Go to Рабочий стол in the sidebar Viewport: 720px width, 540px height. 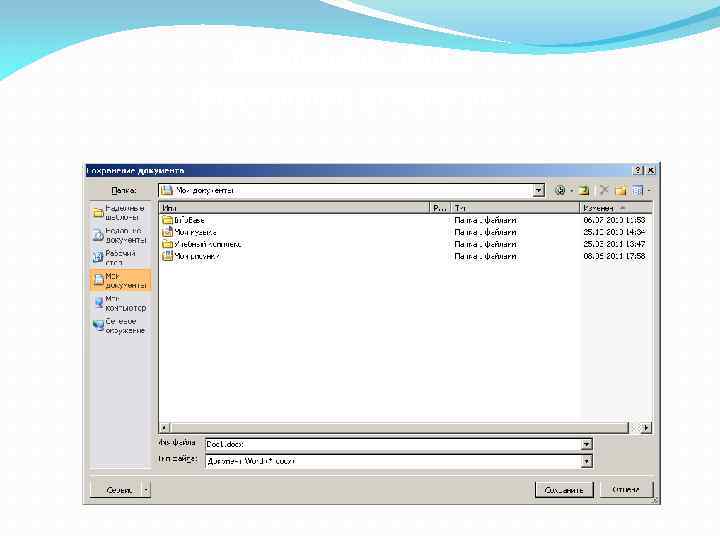120,258
